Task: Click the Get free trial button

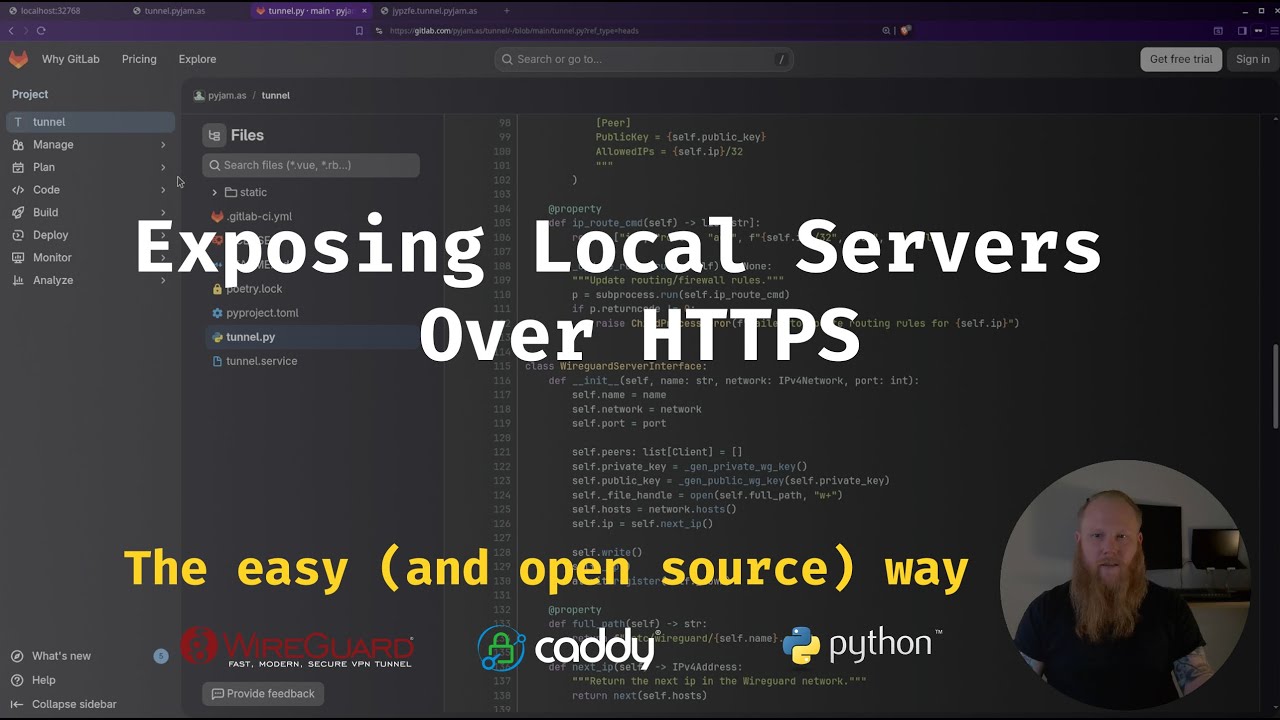Action: click(x=1181, y=59)
